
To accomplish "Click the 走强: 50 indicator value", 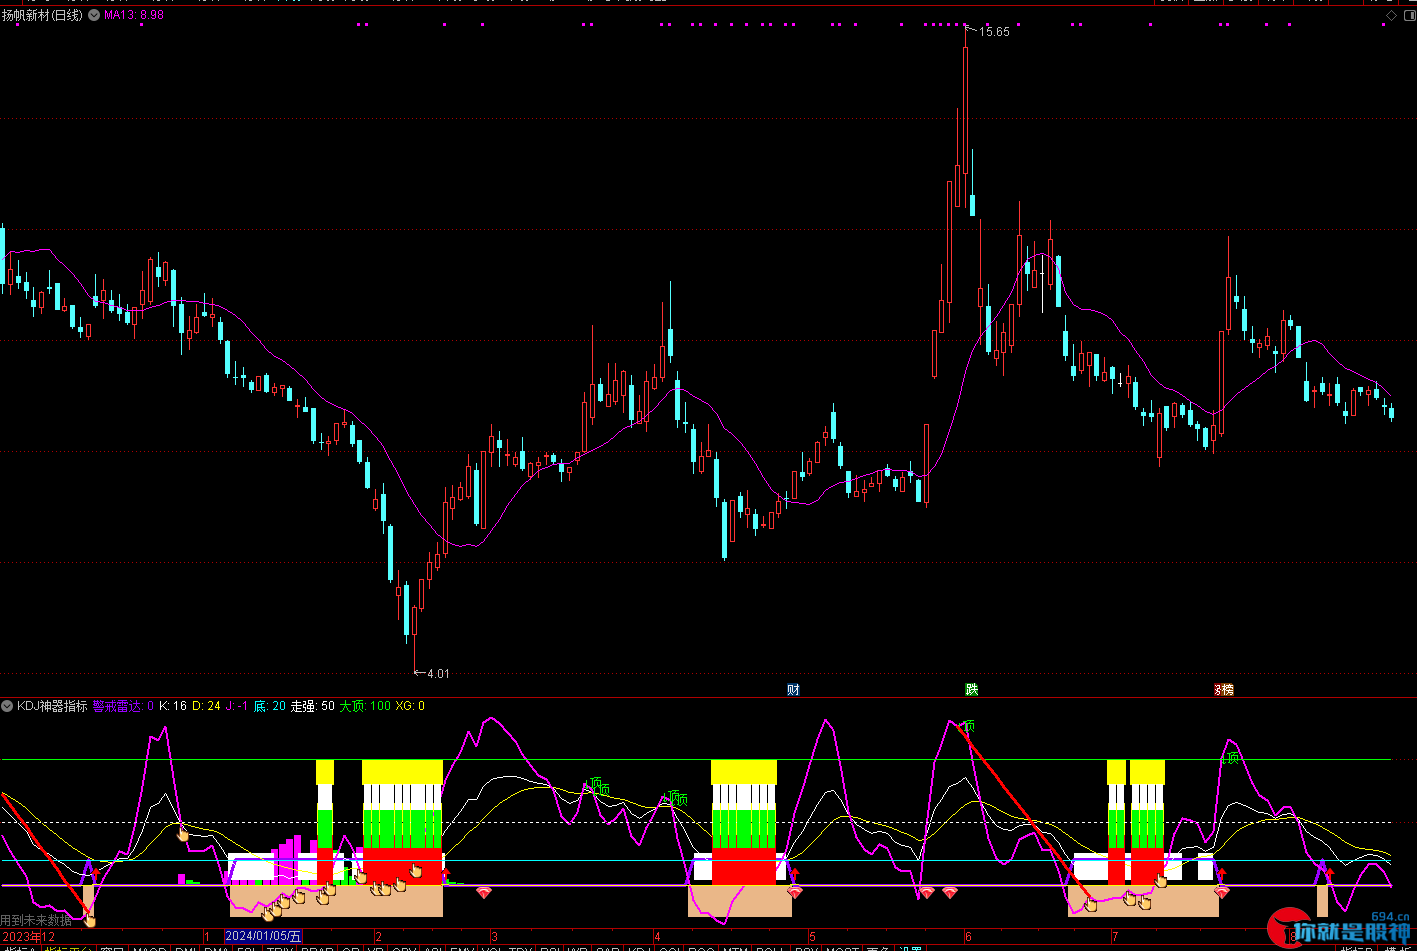I will (313, 706).
